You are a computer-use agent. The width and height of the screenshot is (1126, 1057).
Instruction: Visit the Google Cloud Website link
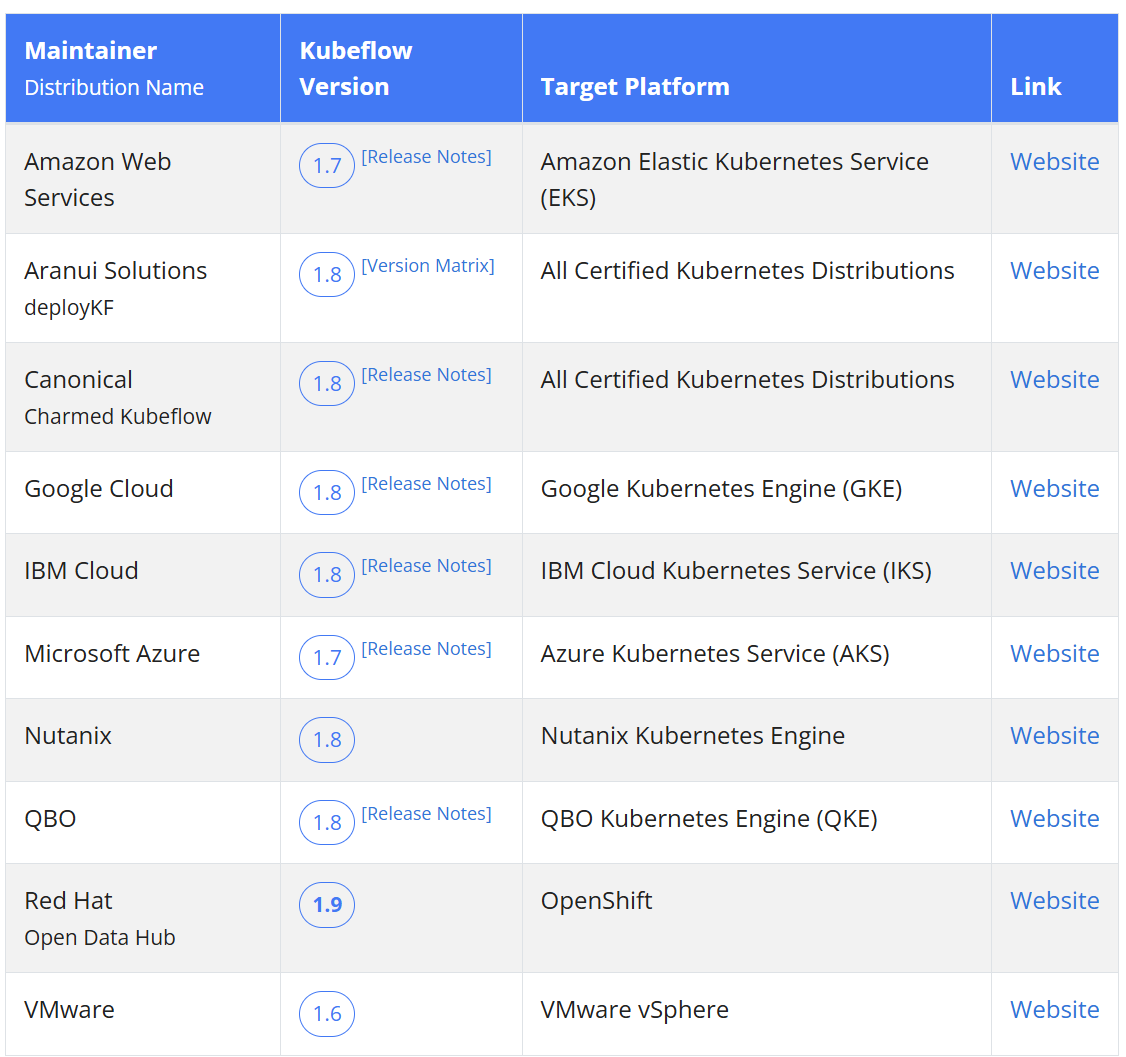pyautogui.click(x=1054, y=489)
